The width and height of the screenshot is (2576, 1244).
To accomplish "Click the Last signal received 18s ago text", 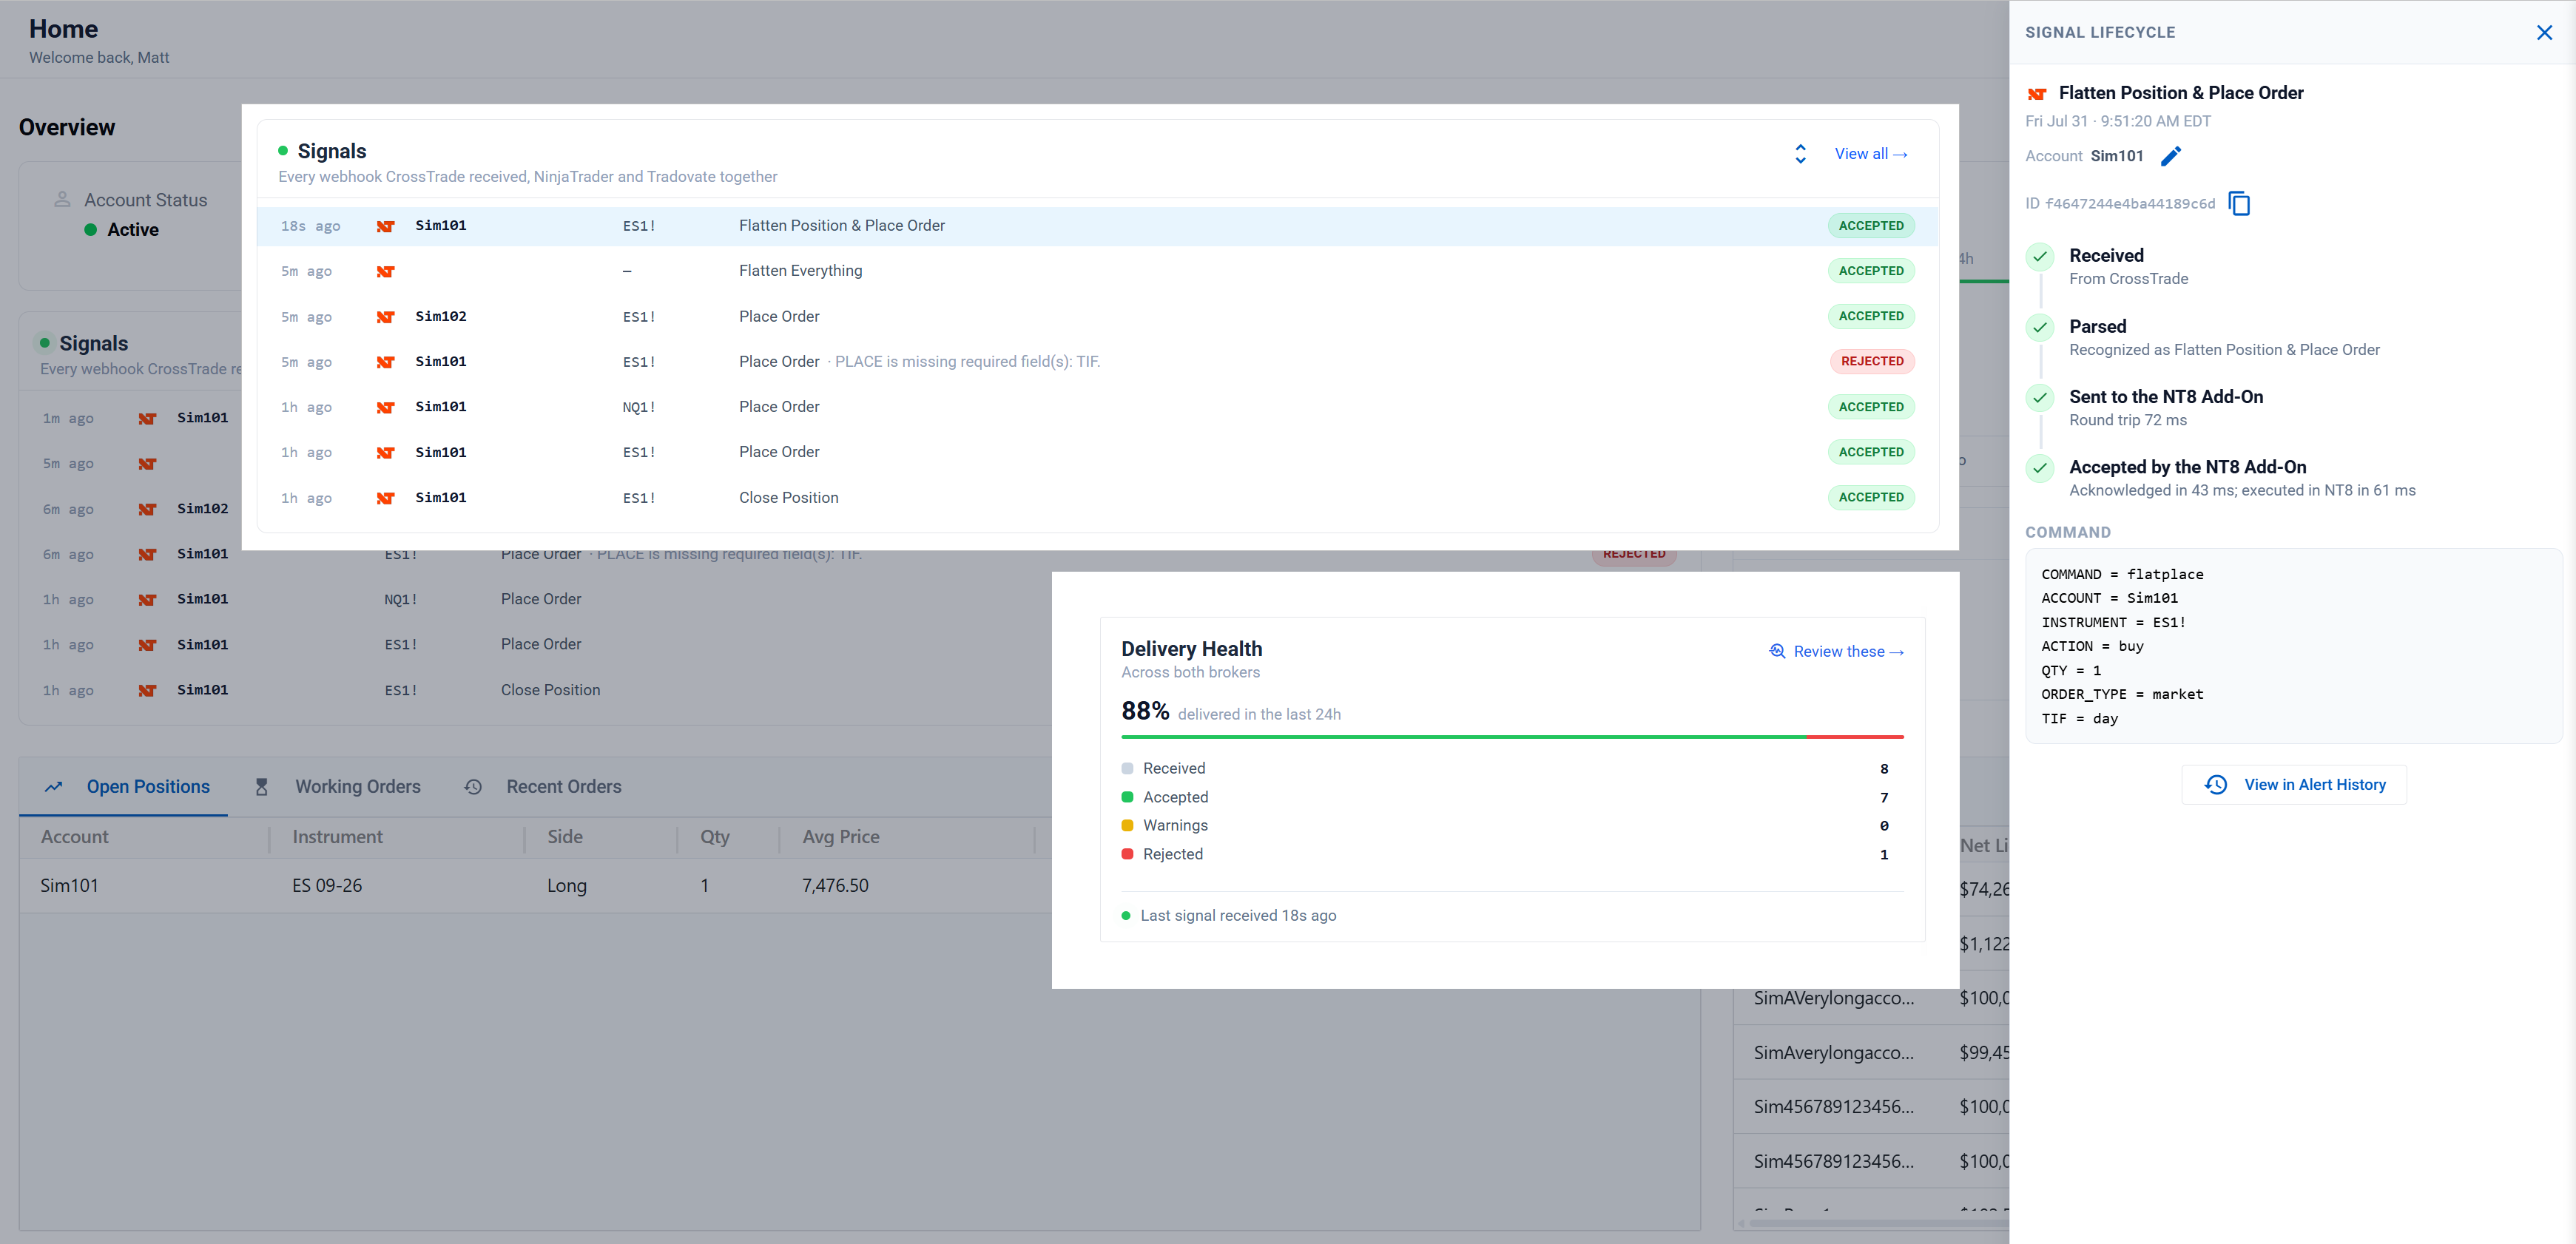I will click(x=1238, y=915).
